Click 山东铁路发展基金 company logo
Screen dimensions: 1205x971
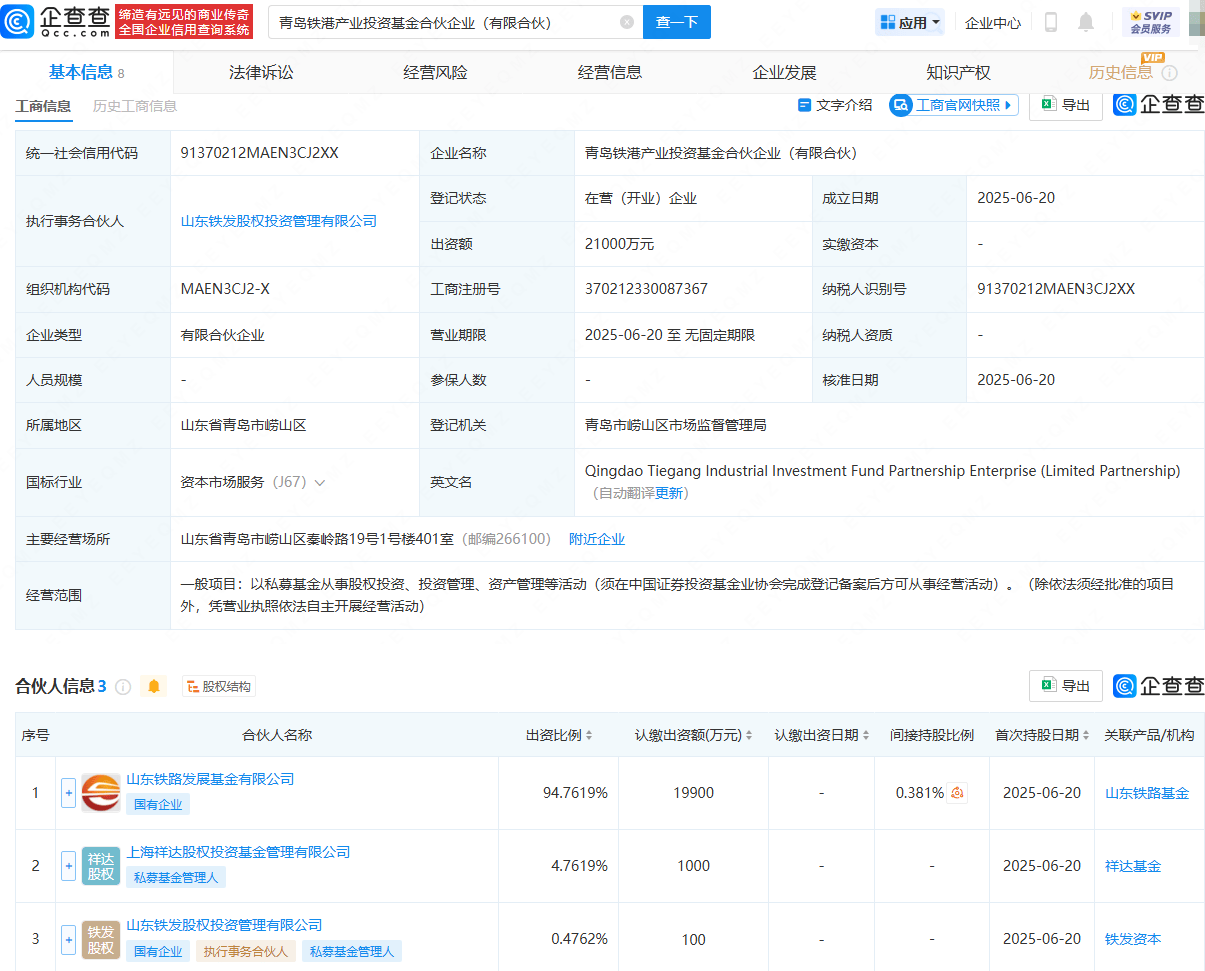[100, 793]
